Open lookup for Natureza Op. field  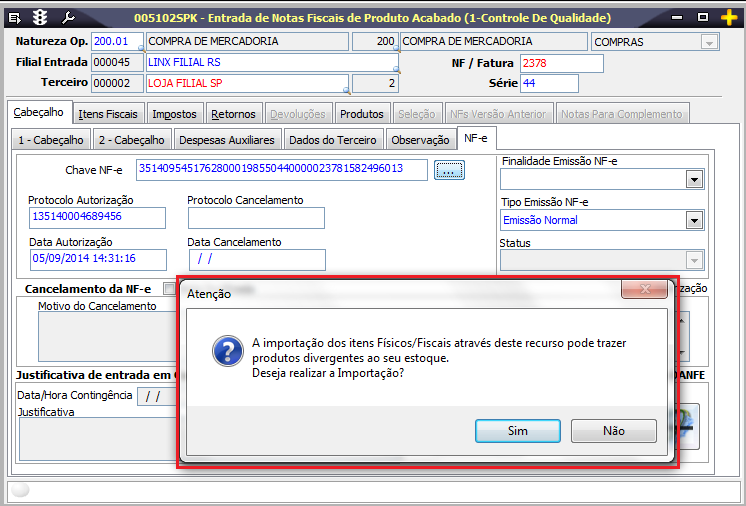click(141, 48)
